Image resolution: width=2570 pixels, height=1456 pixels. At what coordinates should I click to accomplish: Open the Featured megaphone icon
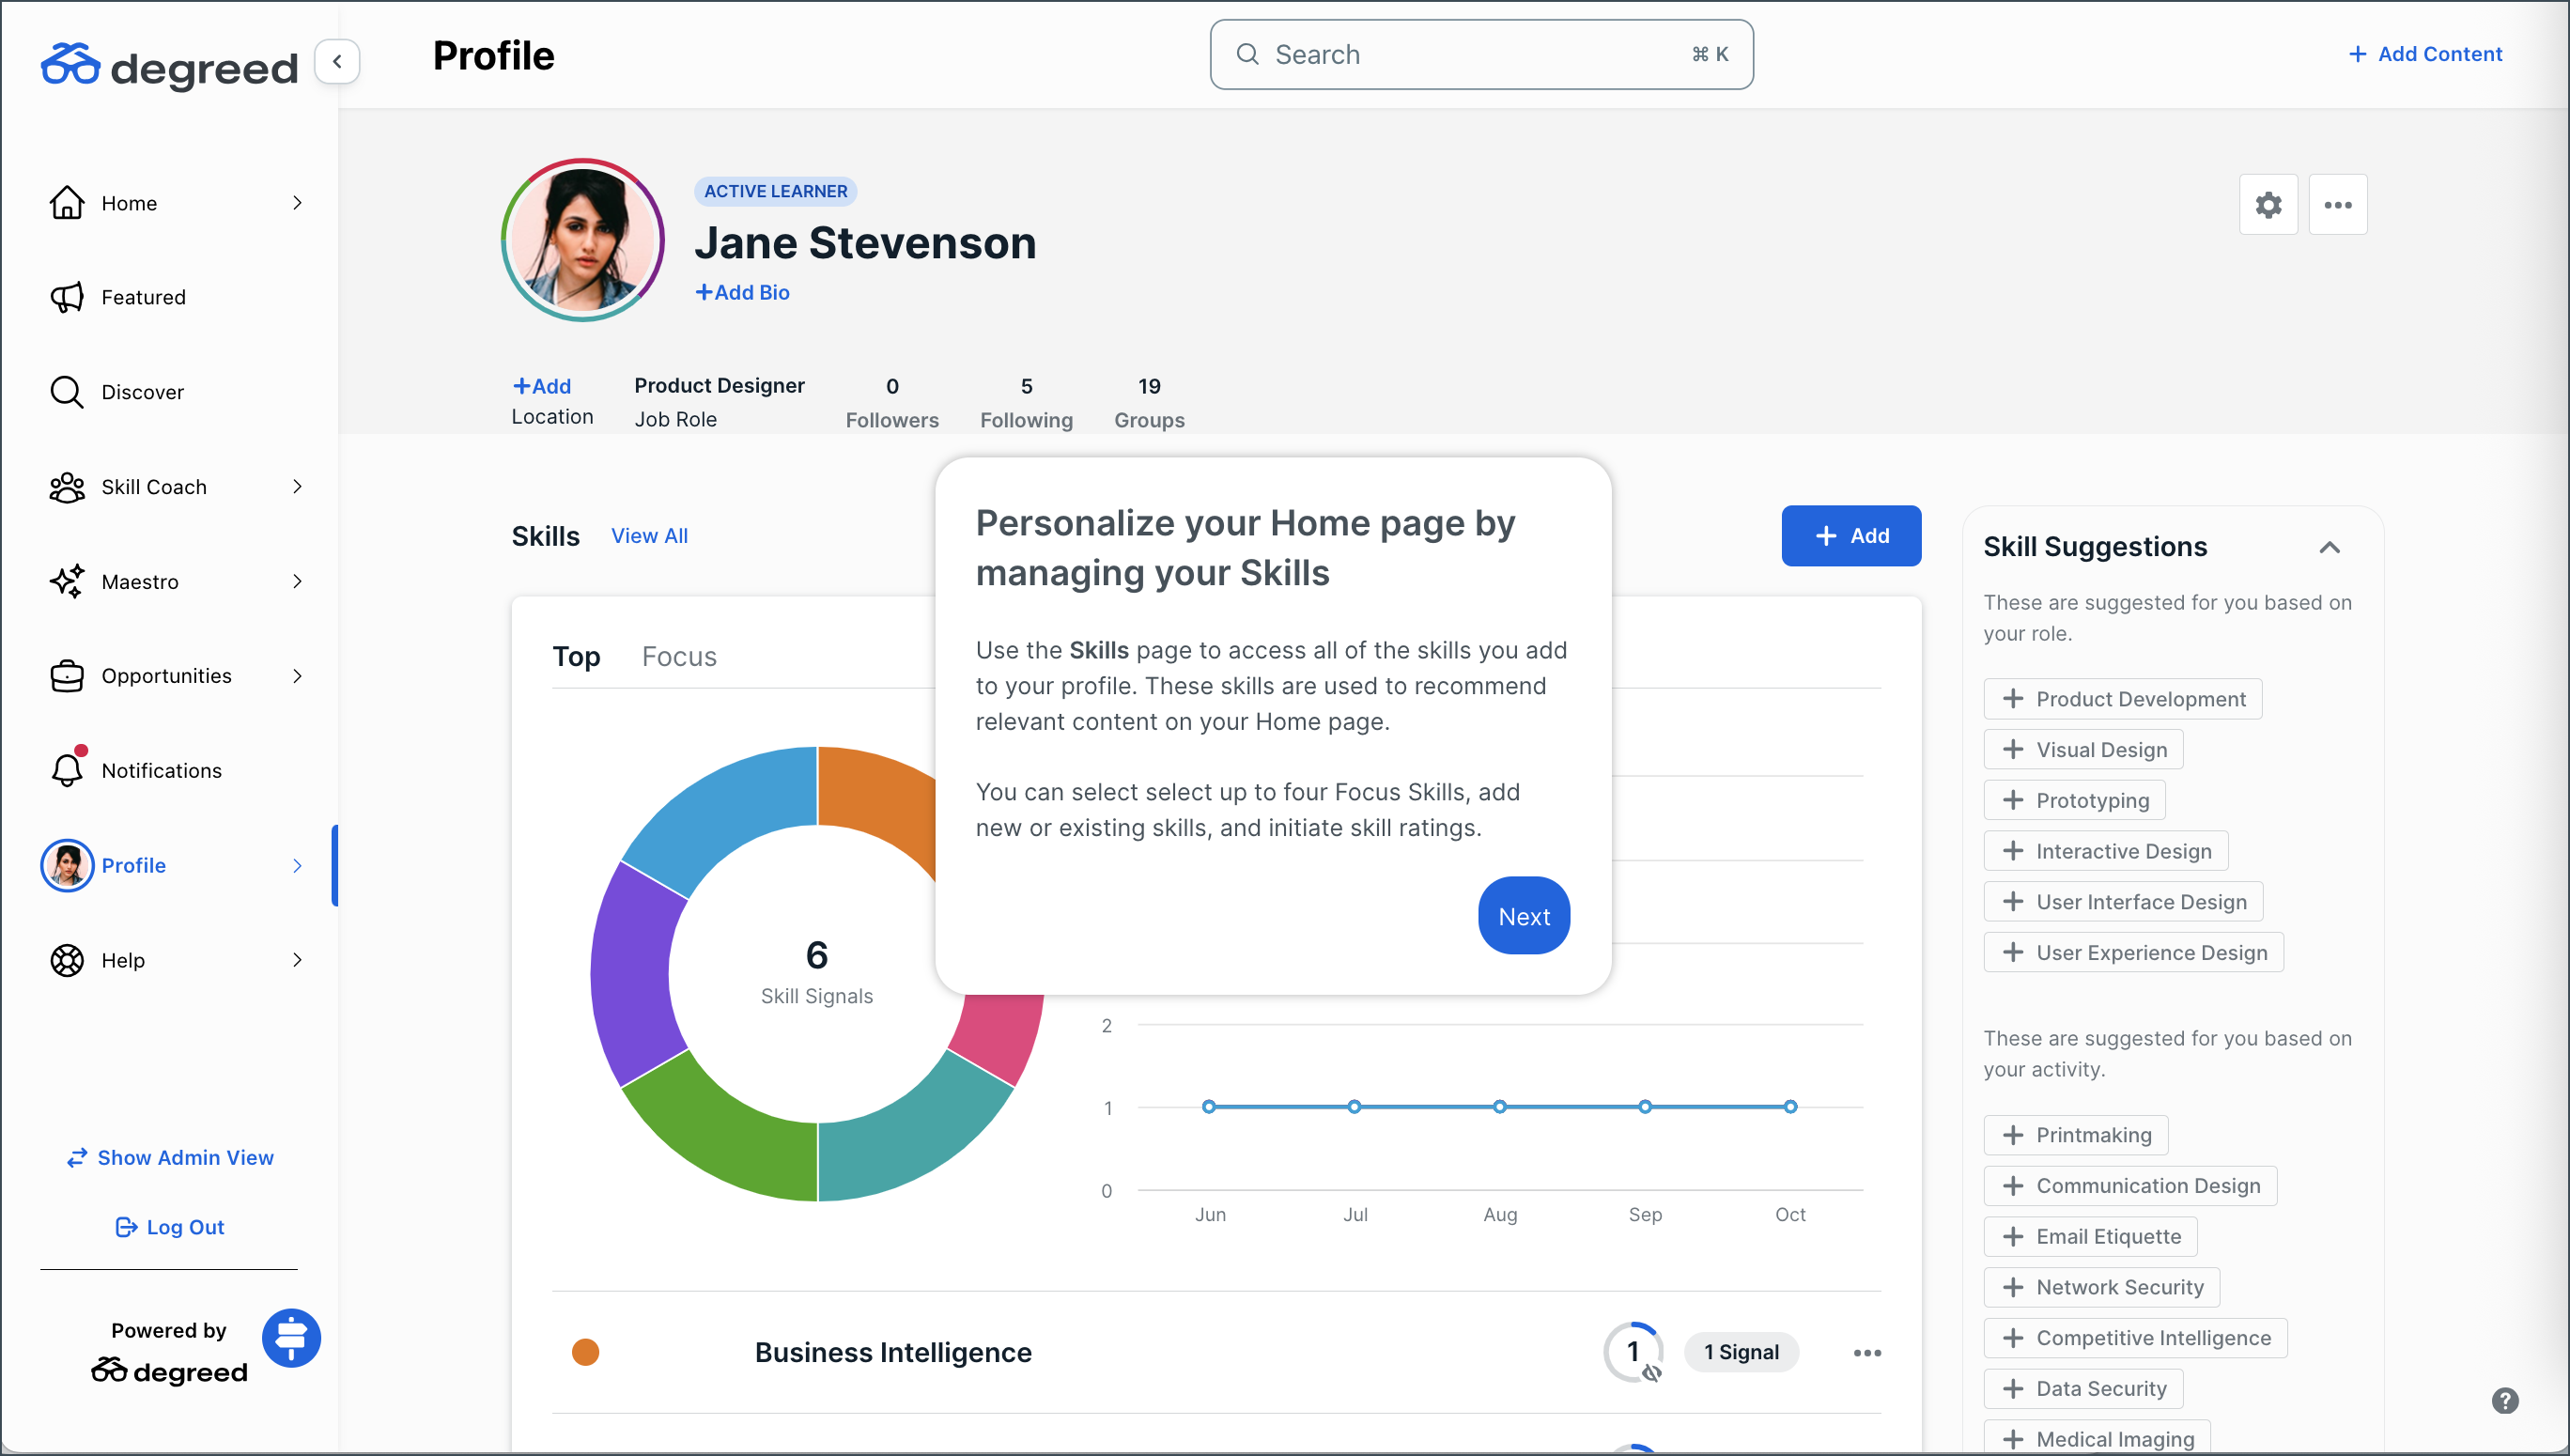(67, 297)
